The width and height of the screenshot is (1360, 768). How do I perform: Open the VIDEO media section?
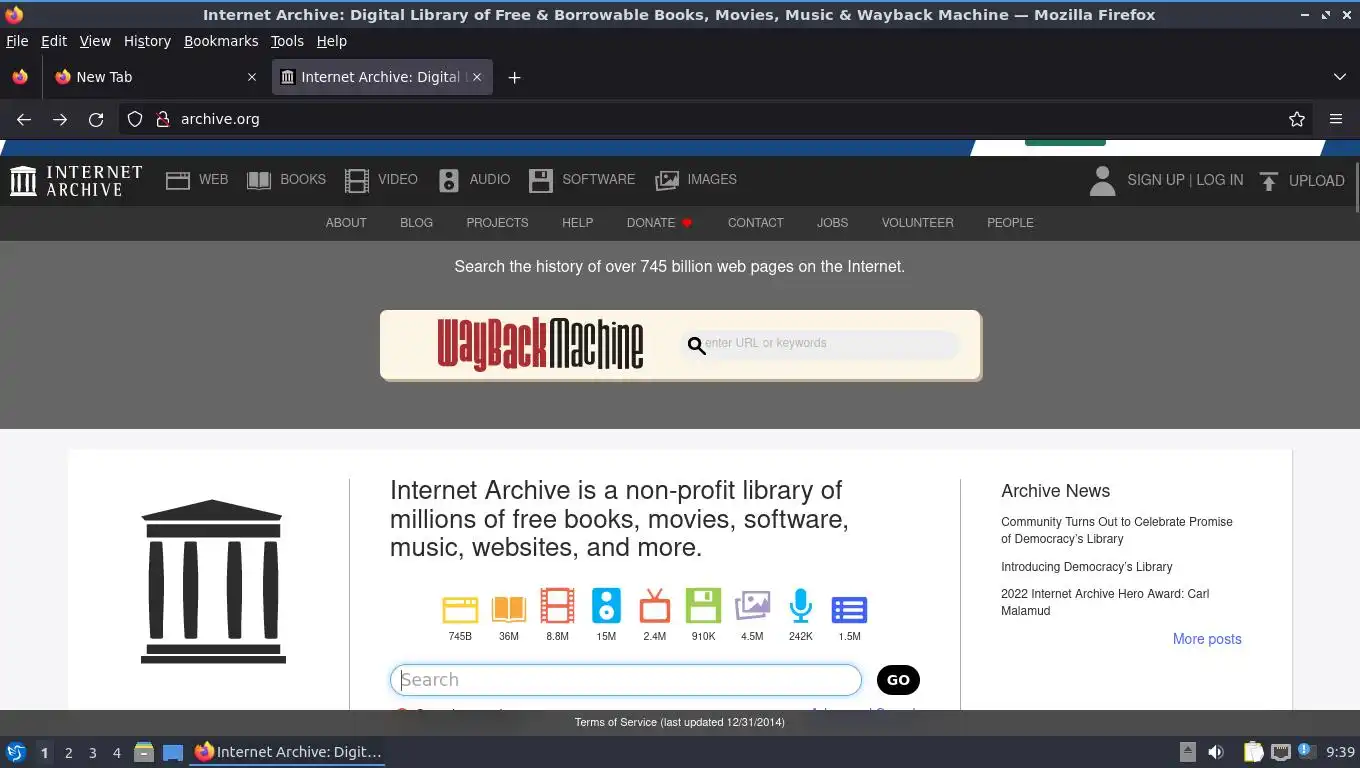(x=381, y=180)
